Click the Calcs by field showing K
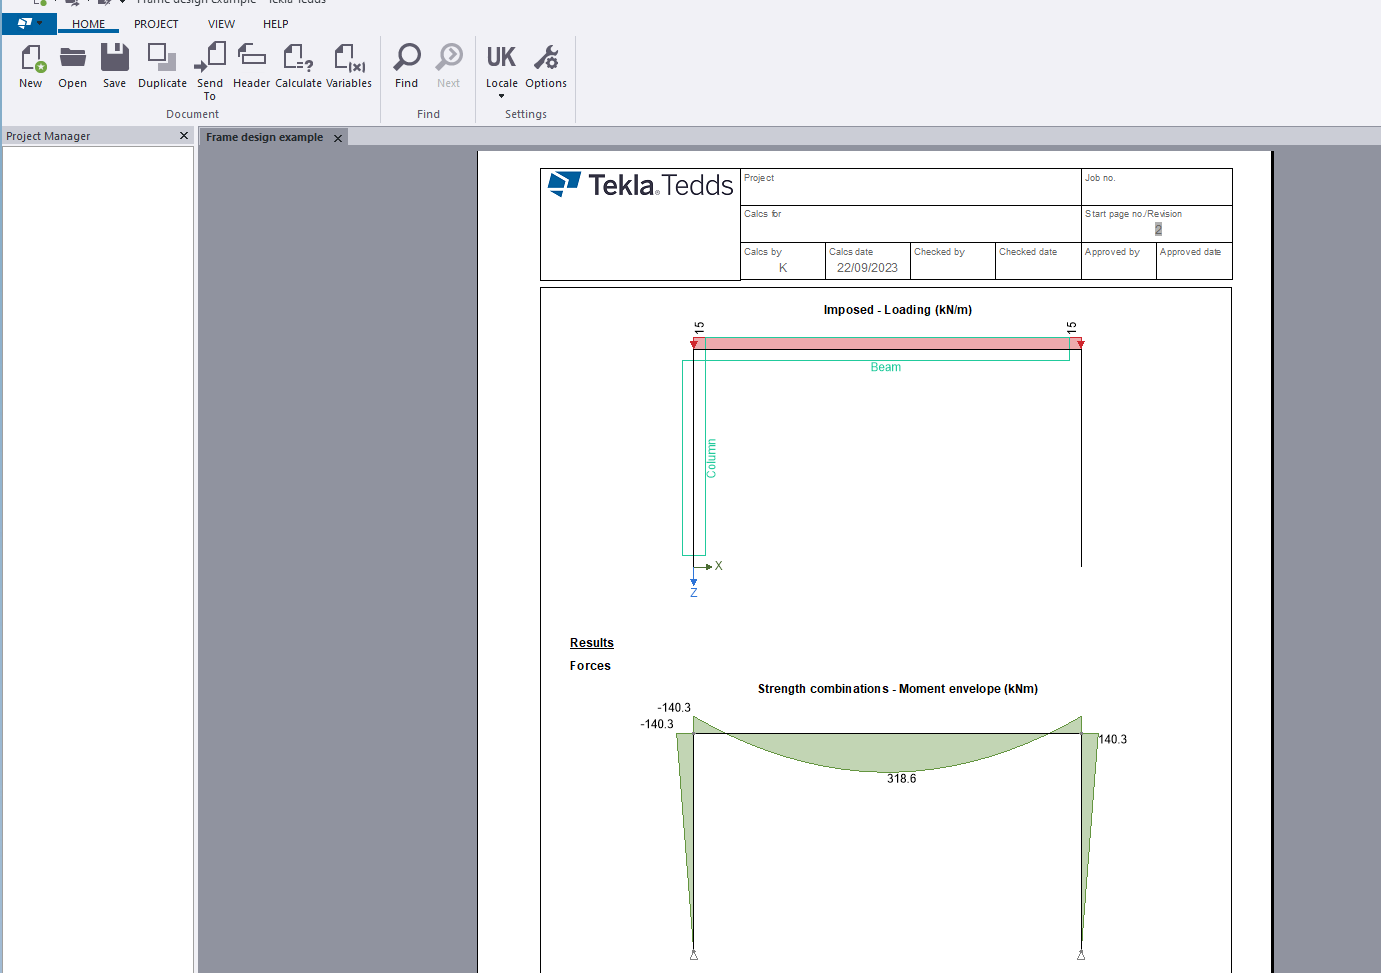This screenshot has width=1381, height=973. [783, 262]
